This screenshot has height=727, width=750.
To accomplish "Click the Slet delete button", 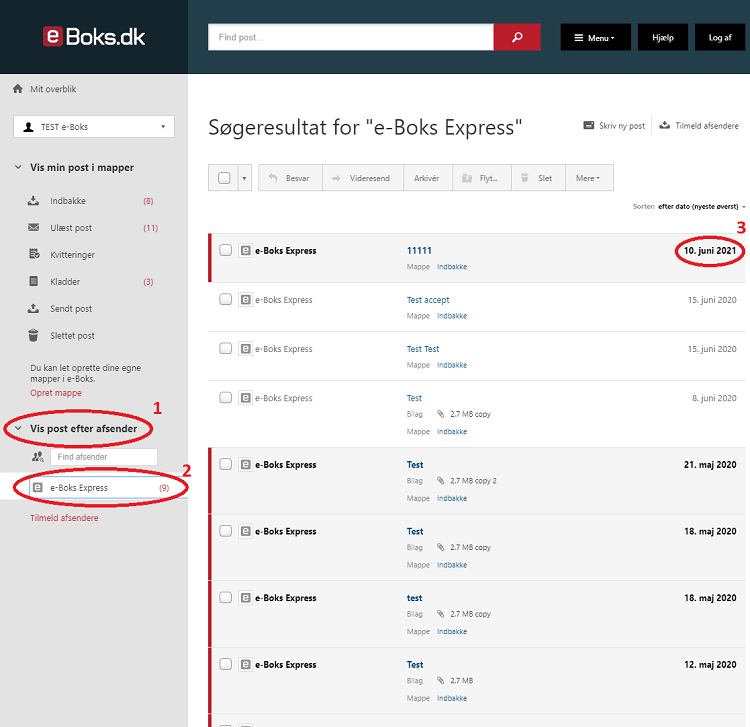I will coord(539,178).
